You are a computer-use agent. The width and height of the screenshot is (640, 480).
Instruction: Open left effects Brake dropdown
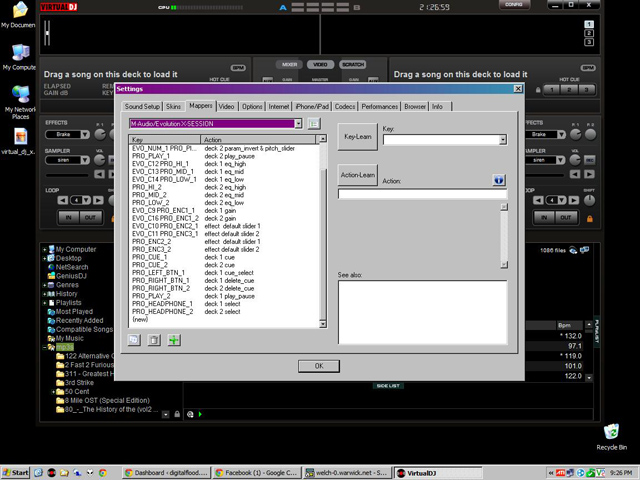(85, 134)
